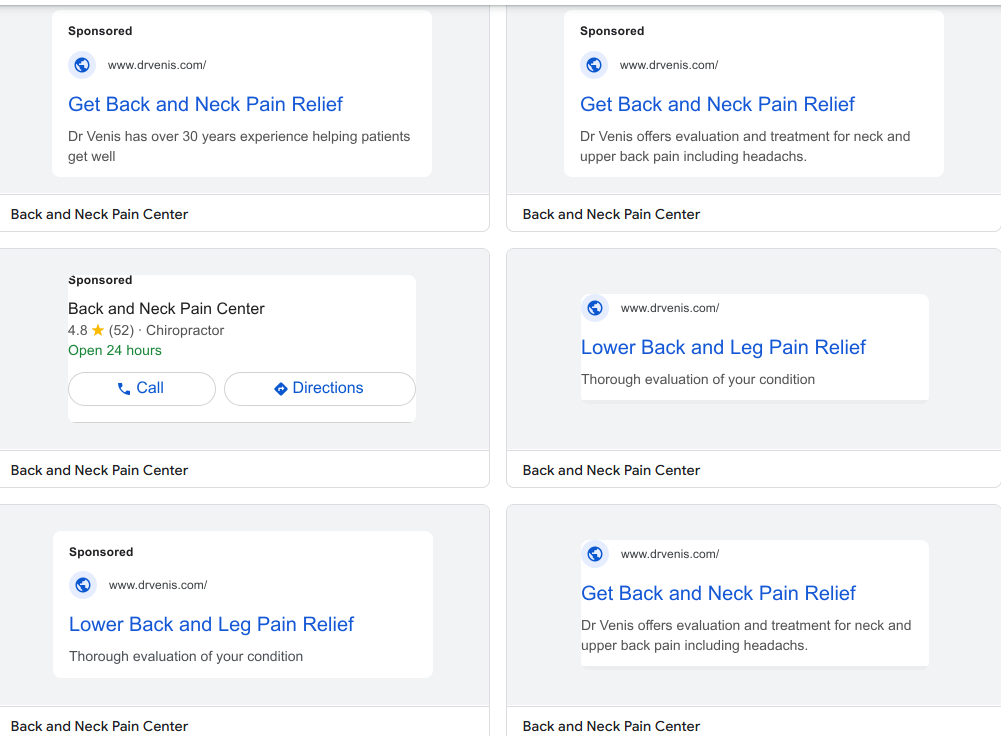This screenshot has height=736, width=1001.
Task: Click footer label beneath the Call/Directions card
Action: [100, 470]
